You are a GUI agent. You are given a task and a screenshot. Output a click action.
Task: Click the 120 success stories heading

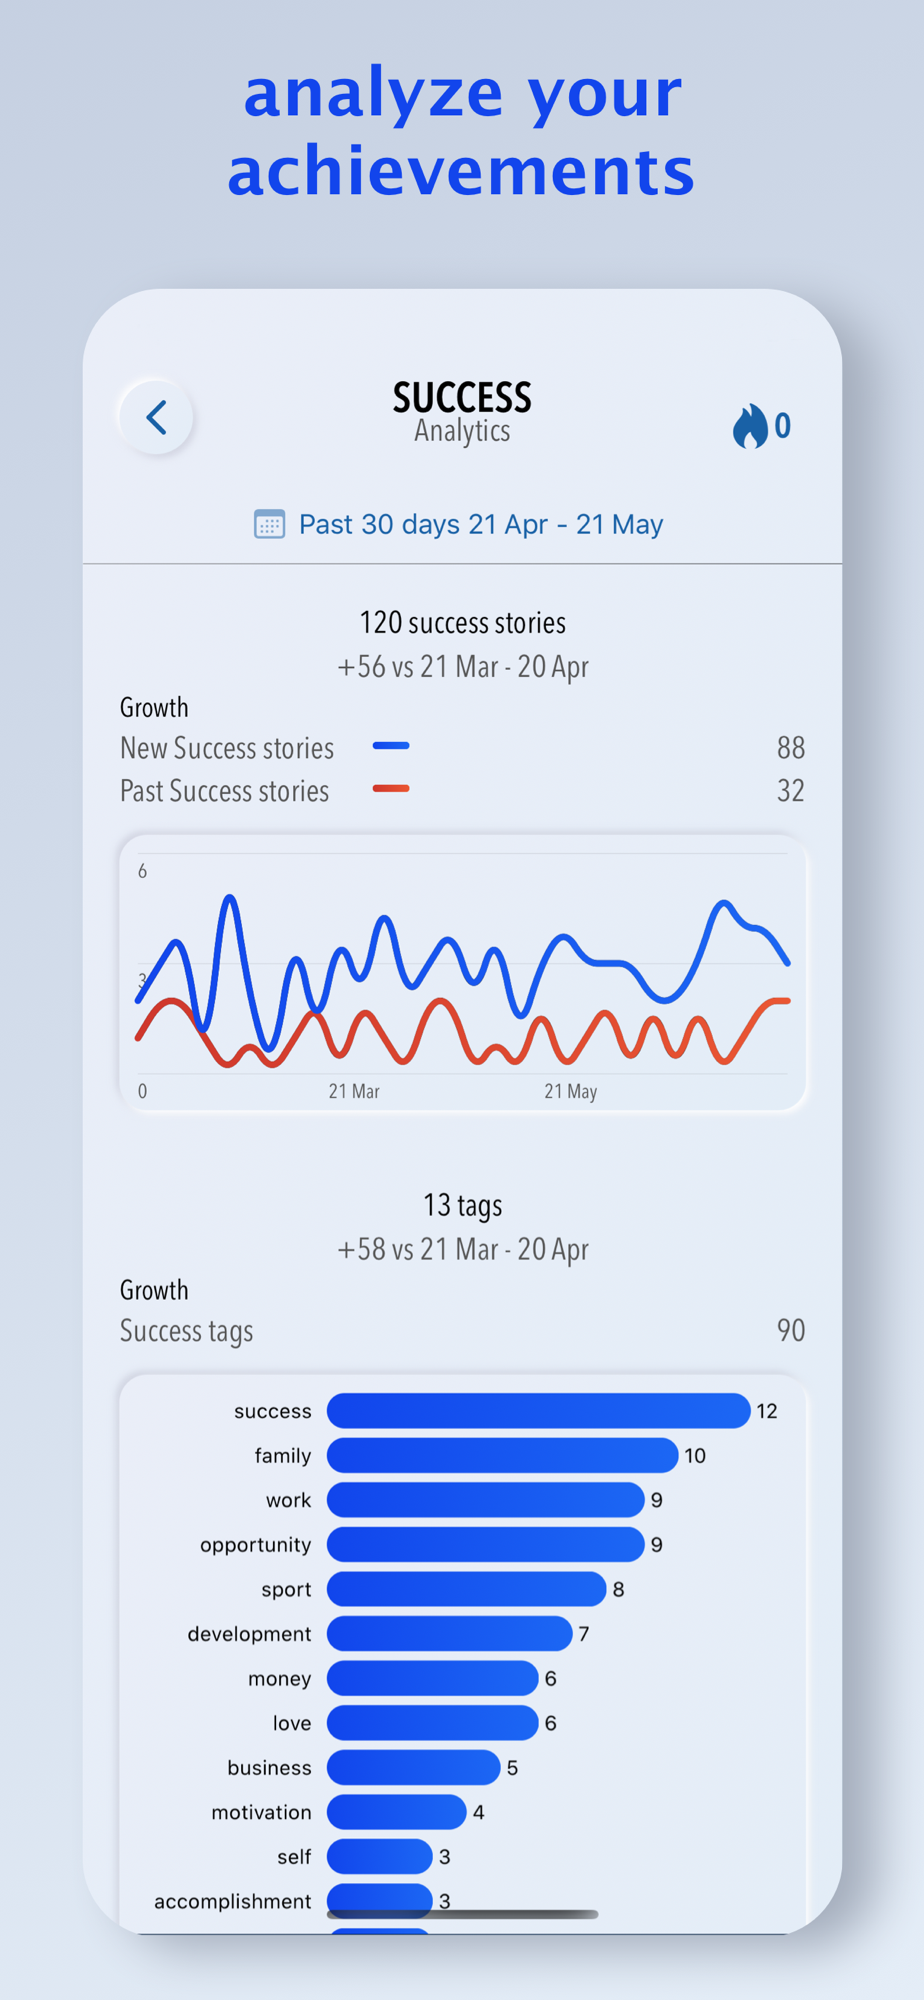[x=462, y=623]
